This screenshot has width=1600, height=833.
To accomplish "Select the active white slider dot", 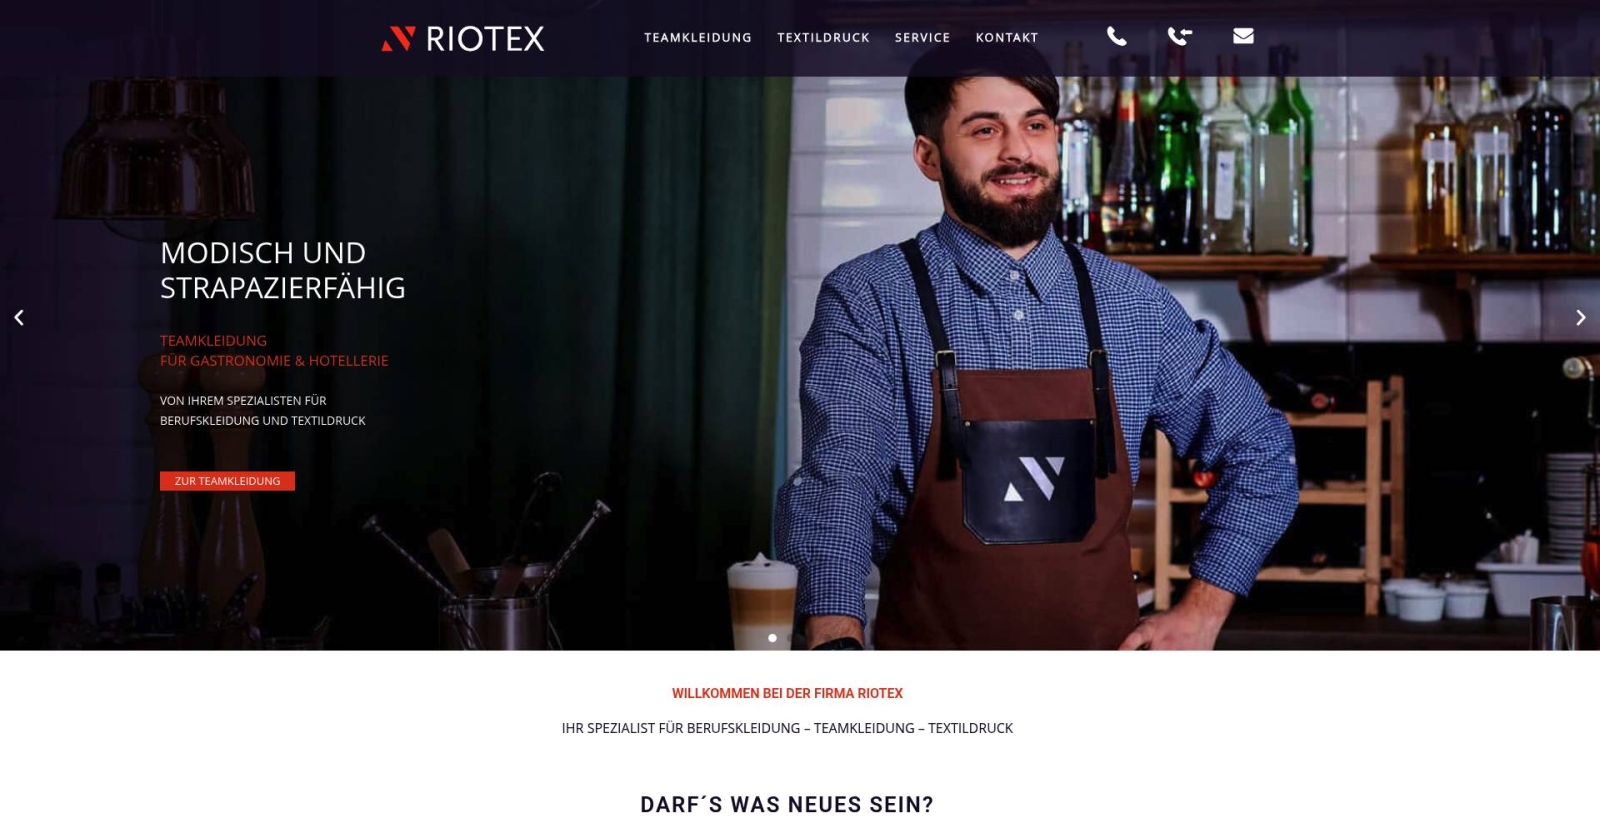I will coord(772,638).
